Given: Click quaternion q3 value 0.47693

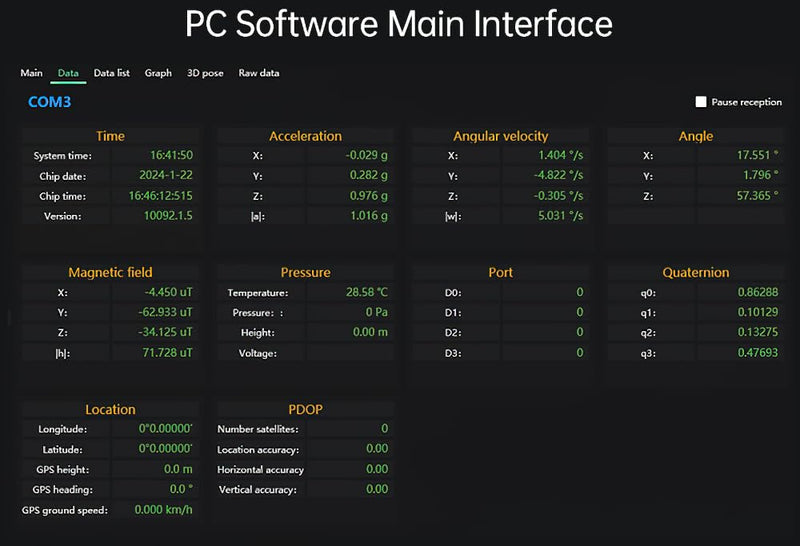Looking at the screenshot, I should [758, 353].
